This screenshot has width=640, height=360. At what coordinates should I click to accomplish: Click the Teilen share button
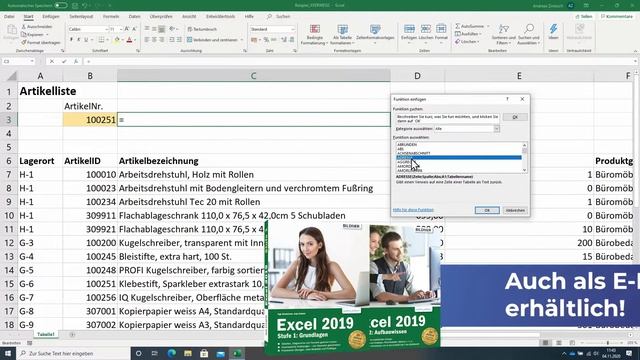pyautogui.click(x=584, y=16)
